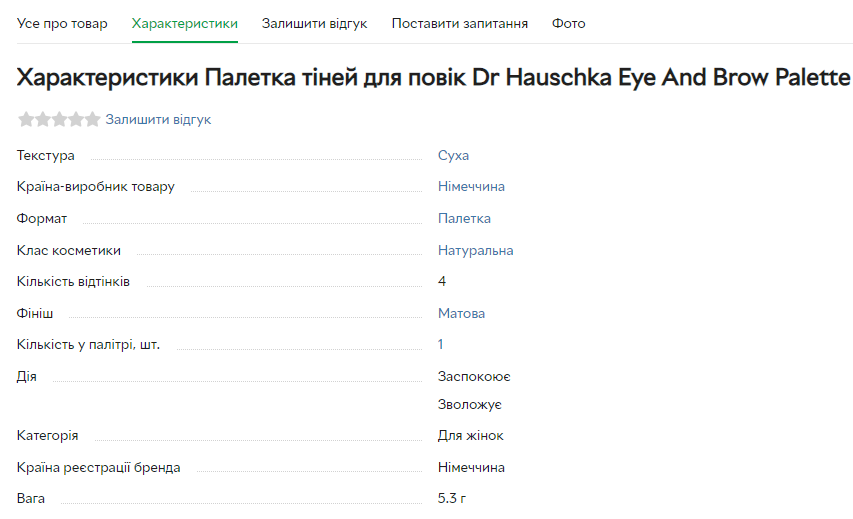Click the Заспокоює action value
Image resolution: width=853 pixels, height=519 pixels.
(474, 377)
